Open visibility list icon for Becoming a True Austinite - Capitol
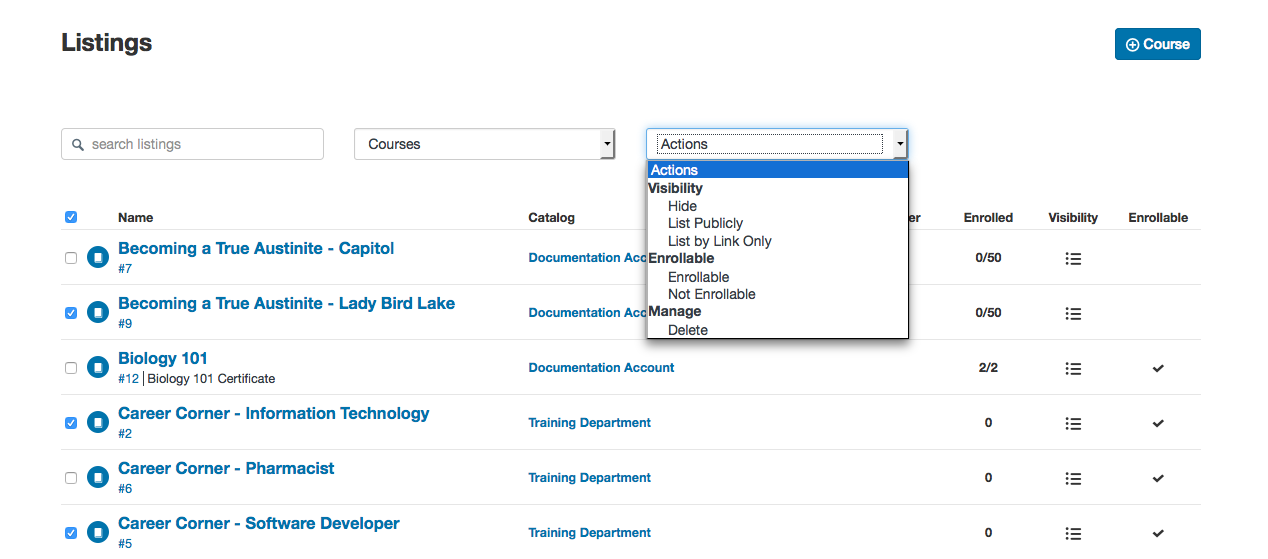This screenshot has width=1268, height=559. (x=1073, y=258)
